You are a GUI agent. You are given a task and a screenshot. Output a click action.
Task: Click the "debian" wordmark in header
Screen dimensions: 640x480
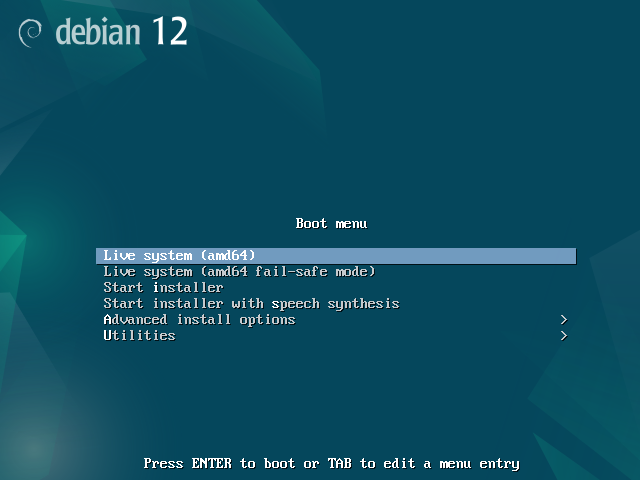[x=98, y=32]
